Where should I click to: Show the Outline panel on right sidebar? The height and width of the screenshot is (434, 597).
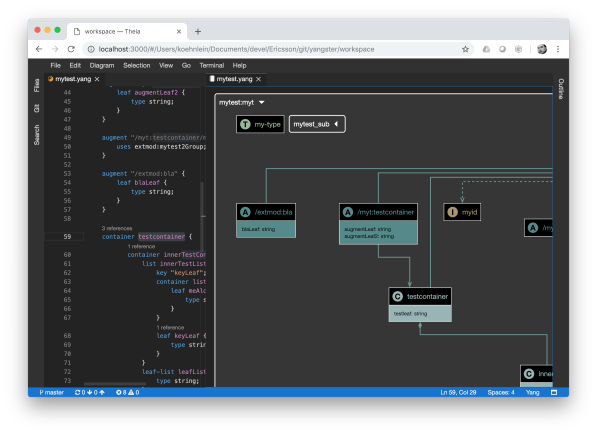(561, 89)
